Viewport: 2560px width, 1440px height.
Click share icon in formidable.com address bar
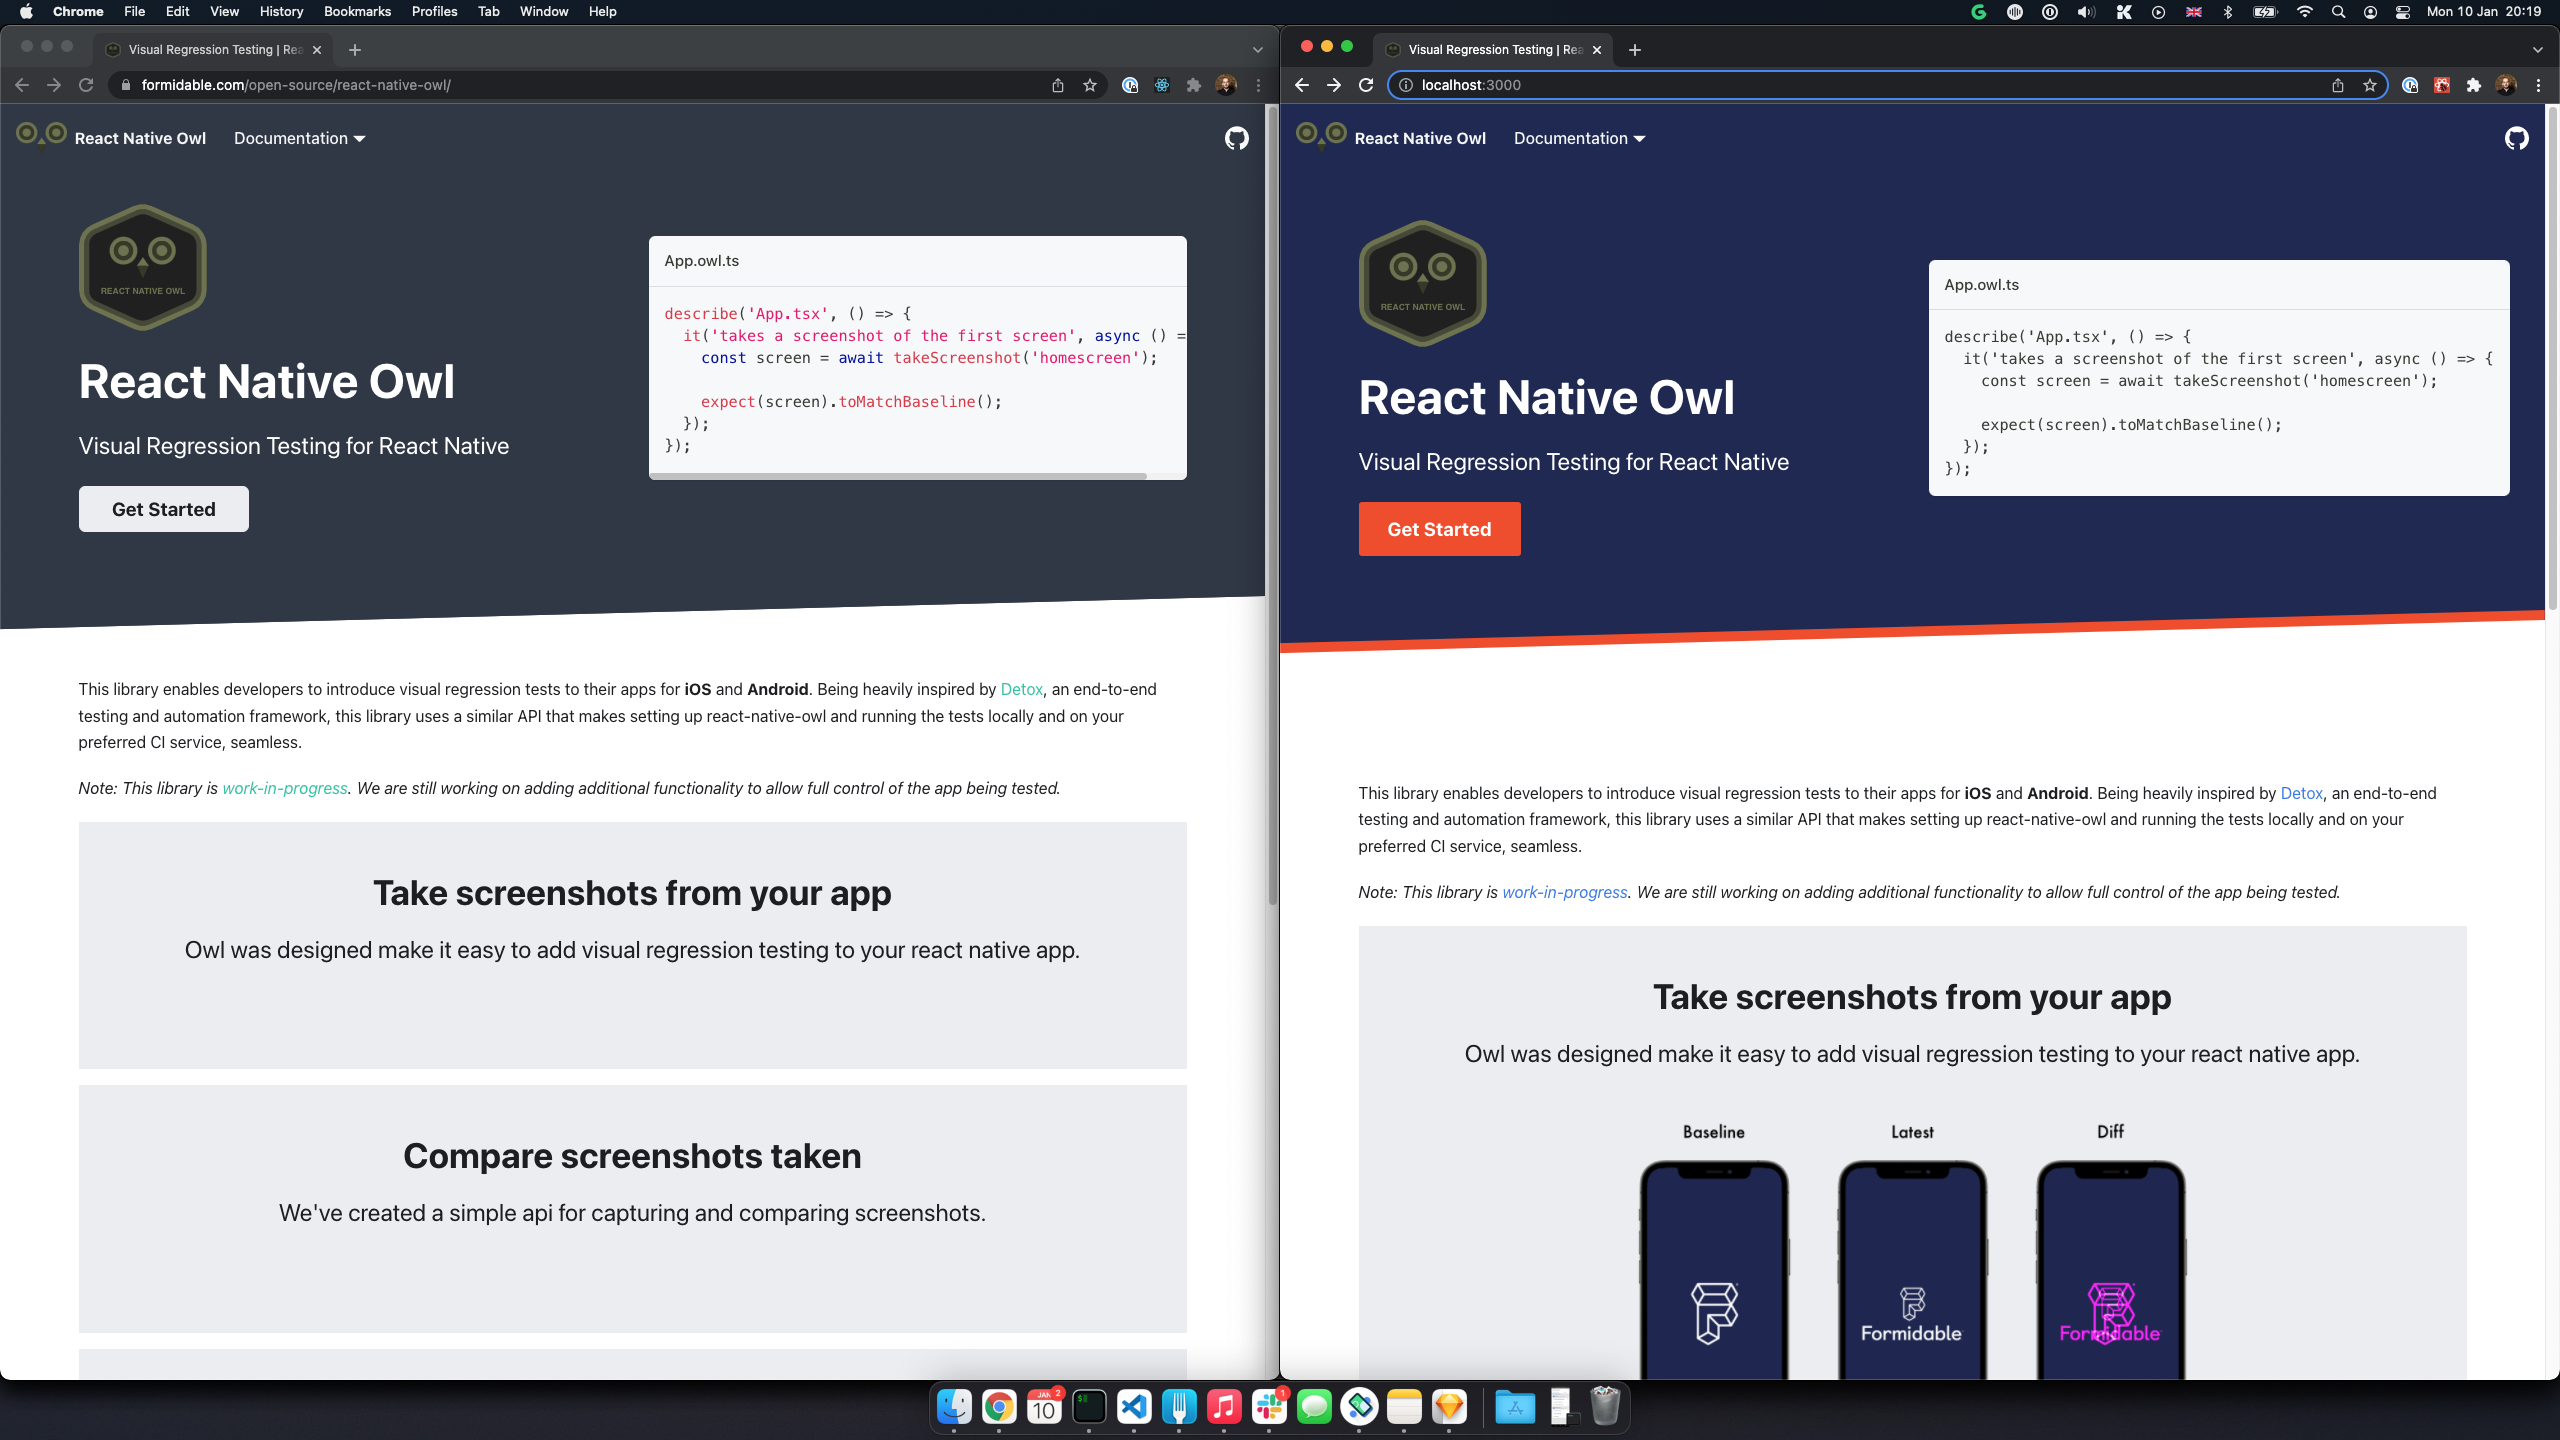pyautogui.click(x=1057, y=85)
